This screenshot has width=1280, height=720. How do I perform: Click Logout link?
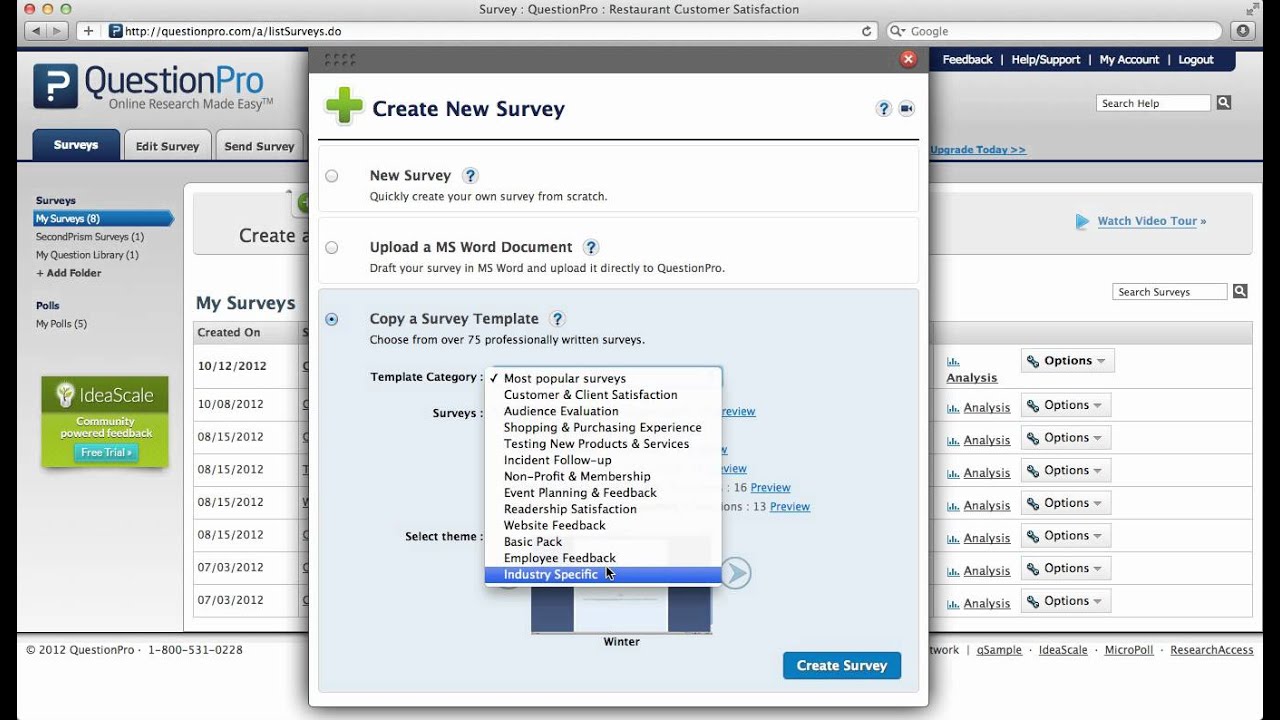point(1196,60)
